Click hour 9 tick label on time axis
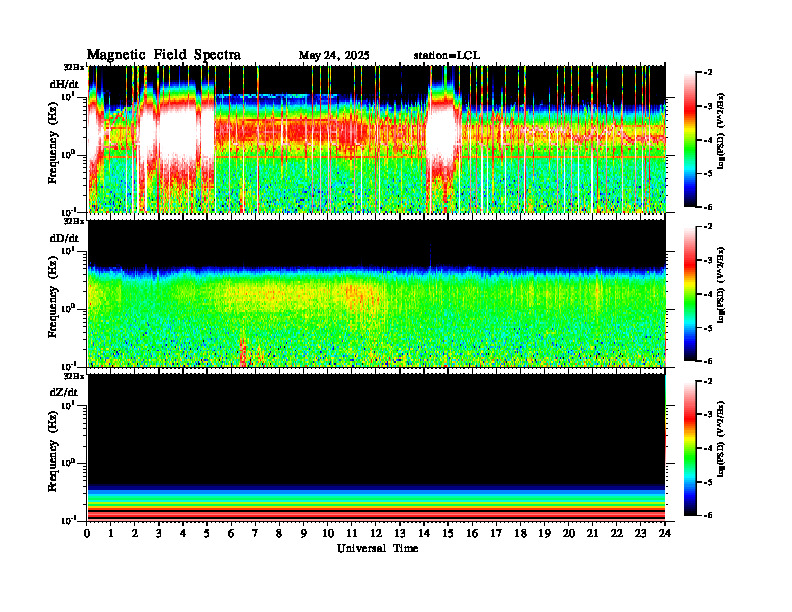The height and width of the screenshot is (612, 792). pos(304,534)
